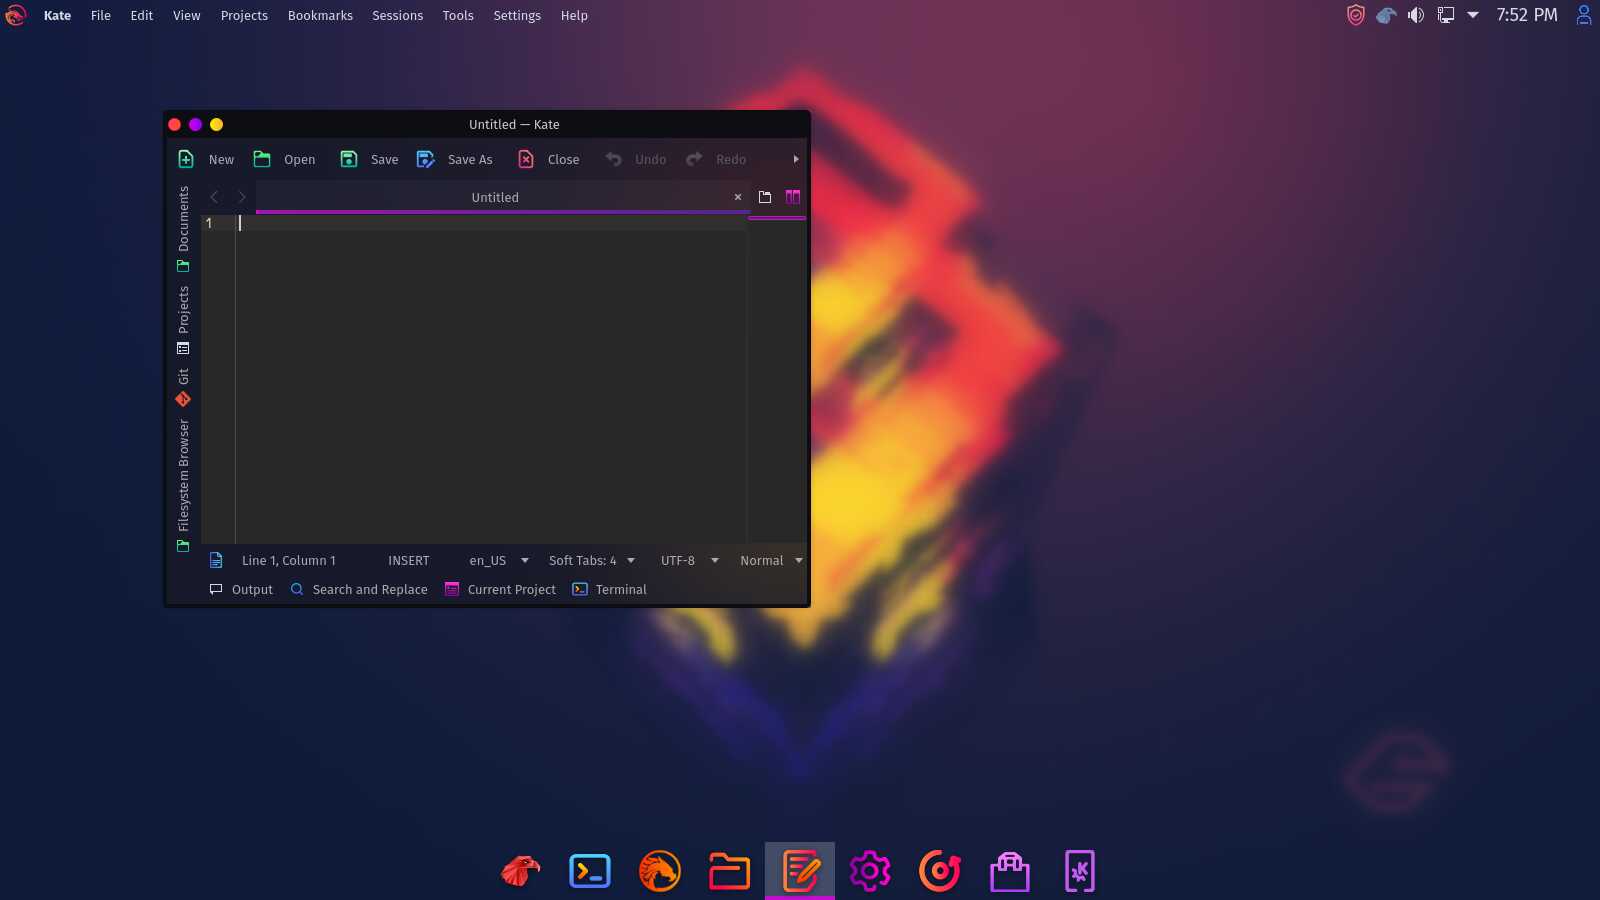The width and height of the screenshot is (1600, 900).
Task: Click inside the empty editor text area
Action: click(x=490, y=380)
